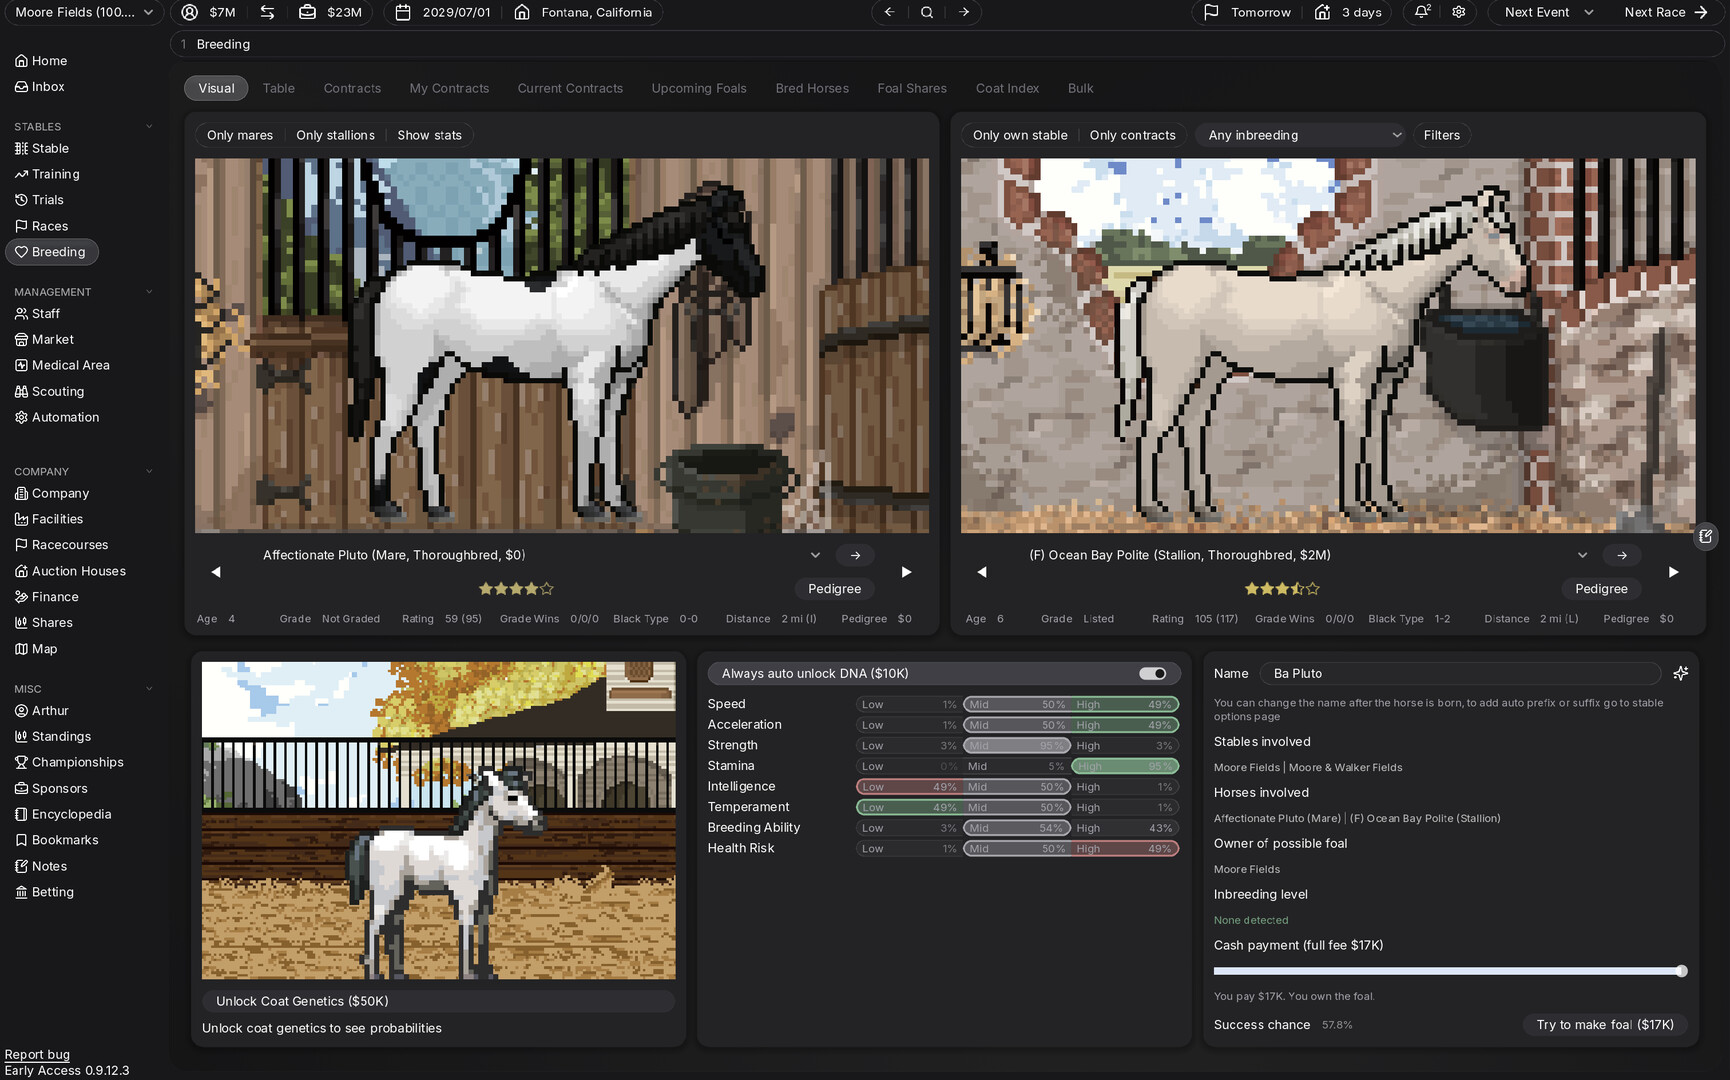
Task: Open Betting in the sidebar
Action: click(x=52, y=892)
